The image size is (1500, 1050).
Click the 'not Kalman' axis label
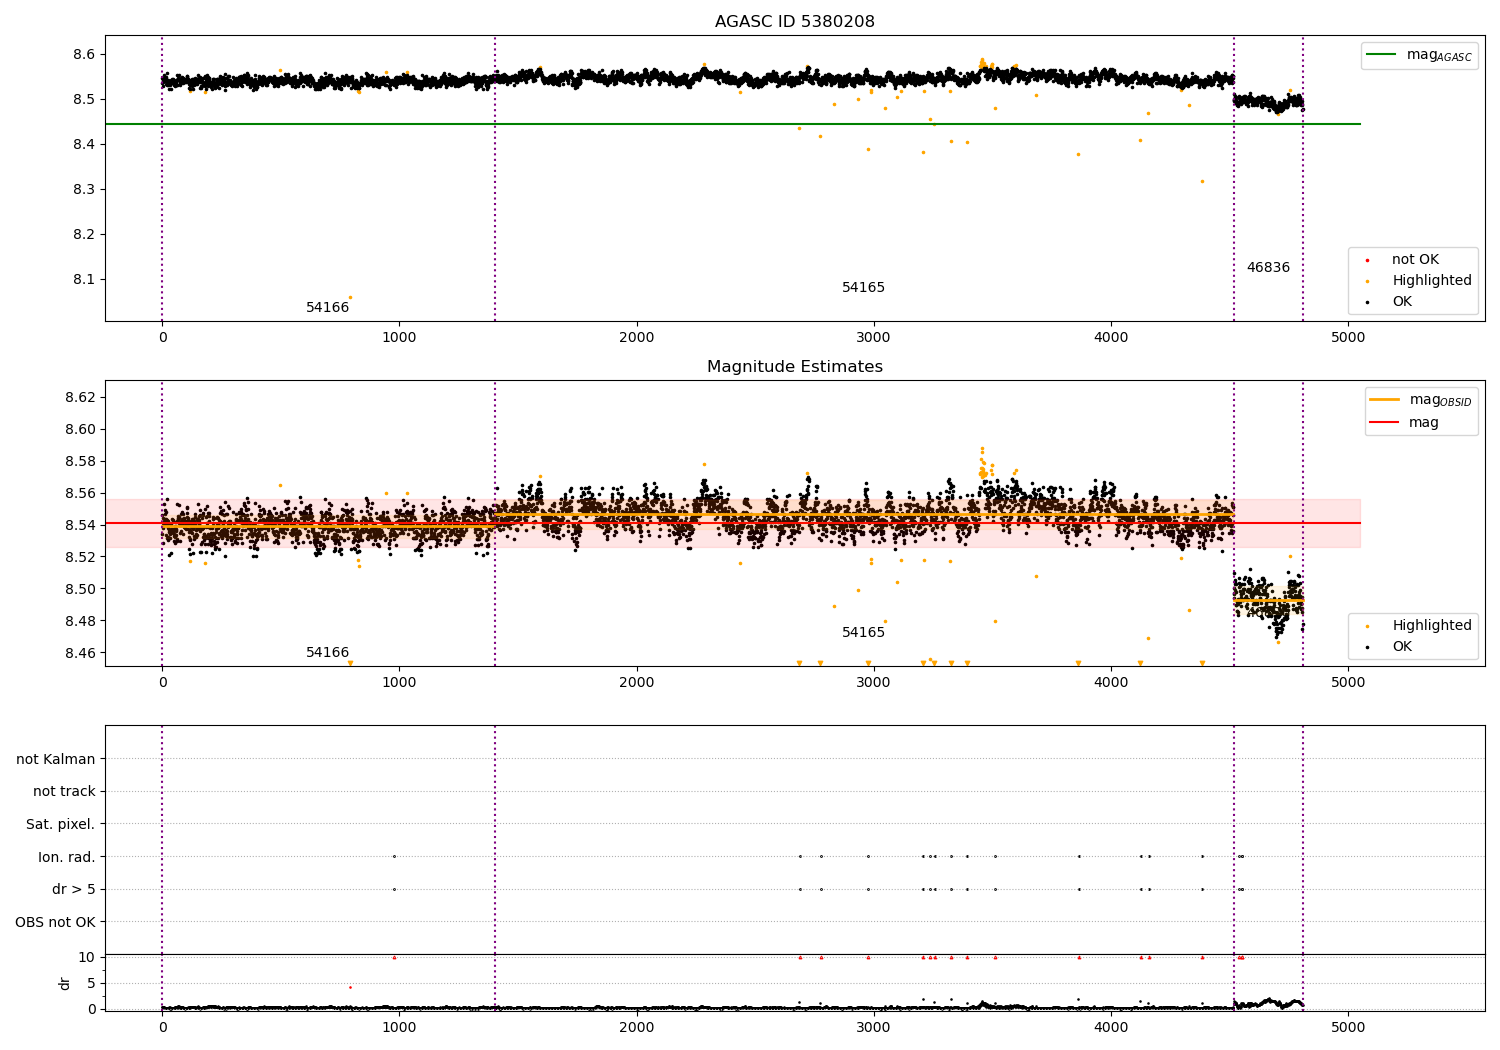click(x=56, y=760)
